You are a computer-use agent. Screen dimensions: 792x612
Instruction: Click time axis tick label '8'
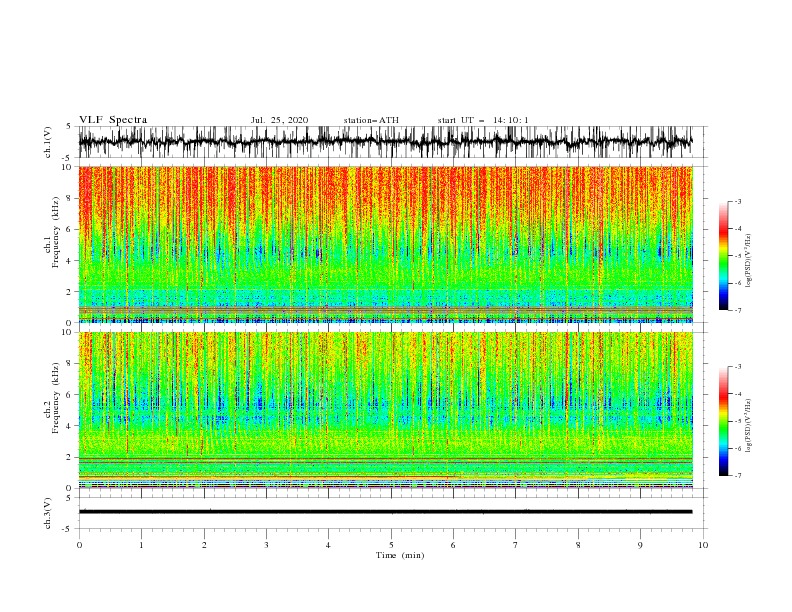click(x=578, y=545)
